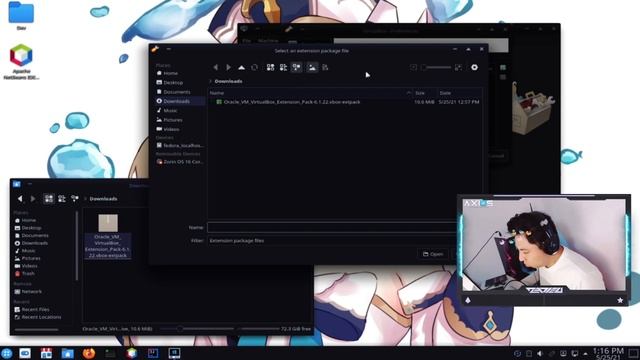
Task: Open the application launcher in taskbar
Action: click(x=7, y=353)
